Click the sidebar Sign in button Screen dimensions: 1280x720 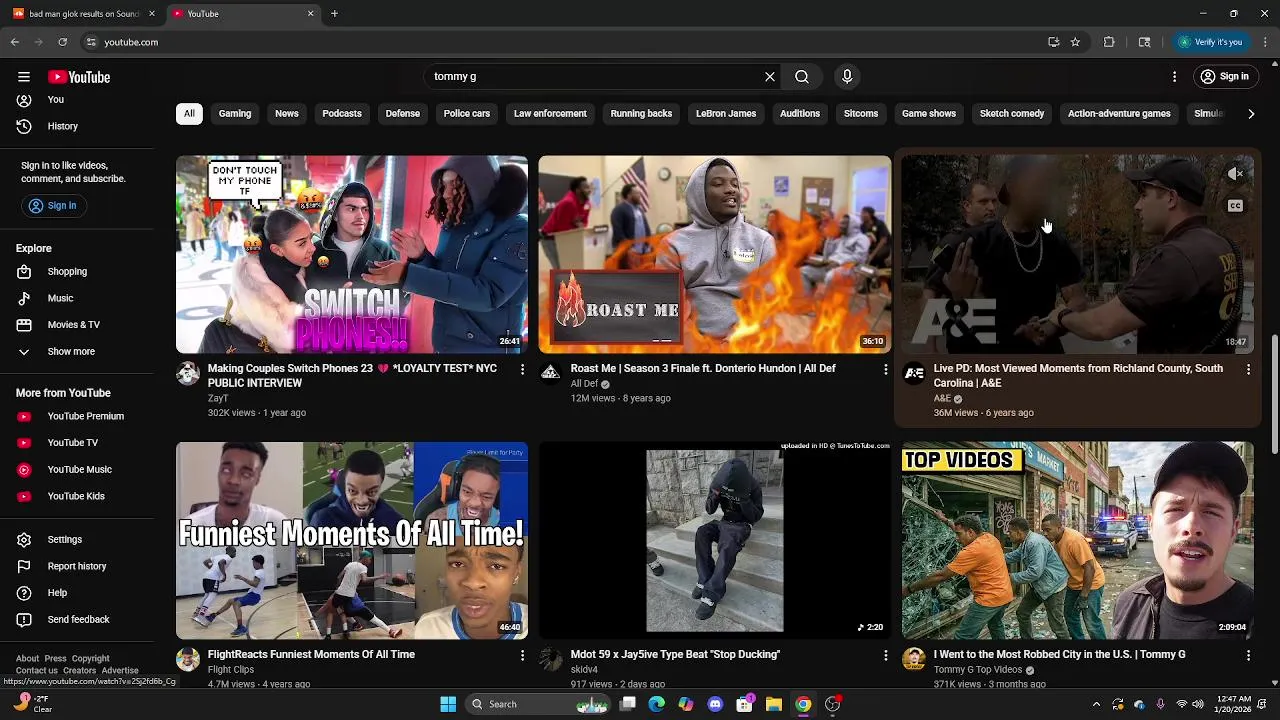pyautogui.click(x=53, y=206)
